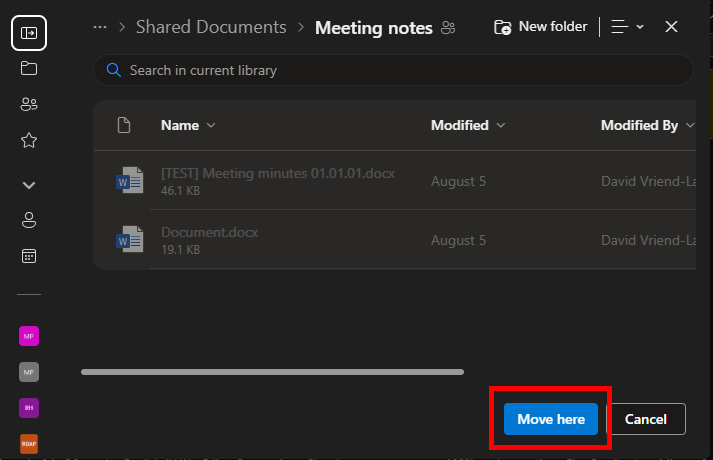Viewport: 713px width, 460px height.
Task: Open the shared people icon in sidebar
Action: tap(28, 105)
